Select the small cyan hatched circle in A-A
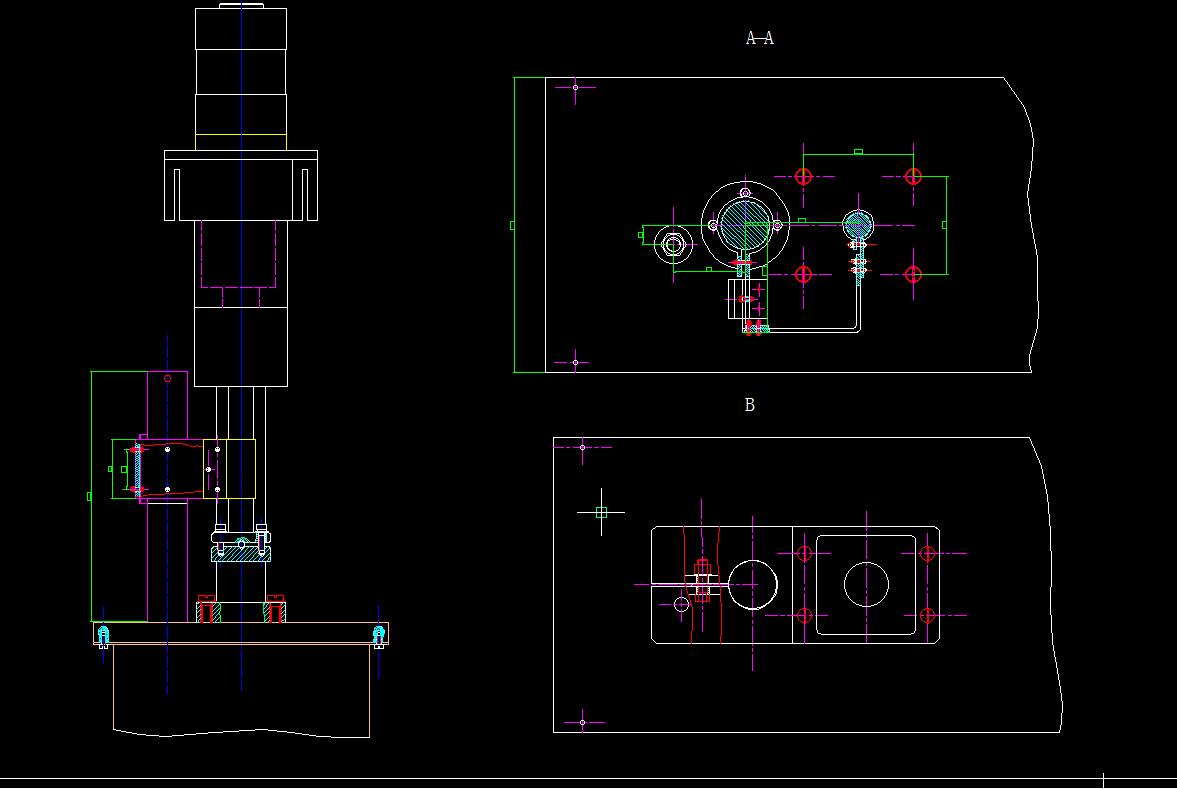 coord(858,224)
